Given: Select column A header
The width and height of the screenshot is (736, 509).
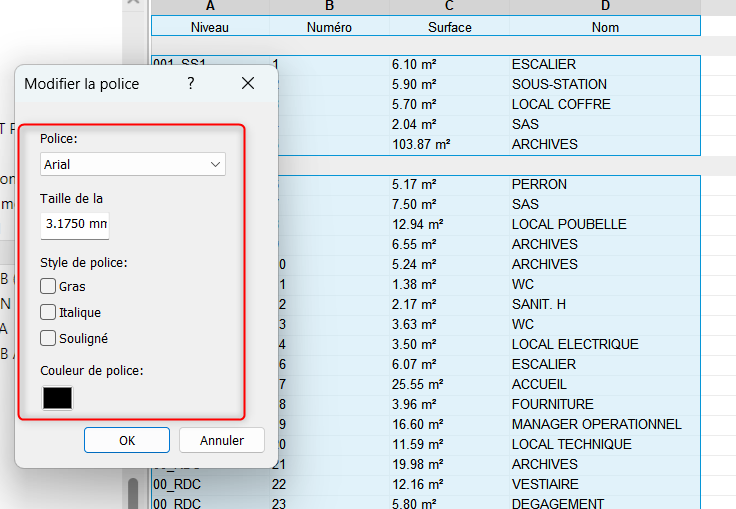Looking at the screenshot, I should (210, 6).
